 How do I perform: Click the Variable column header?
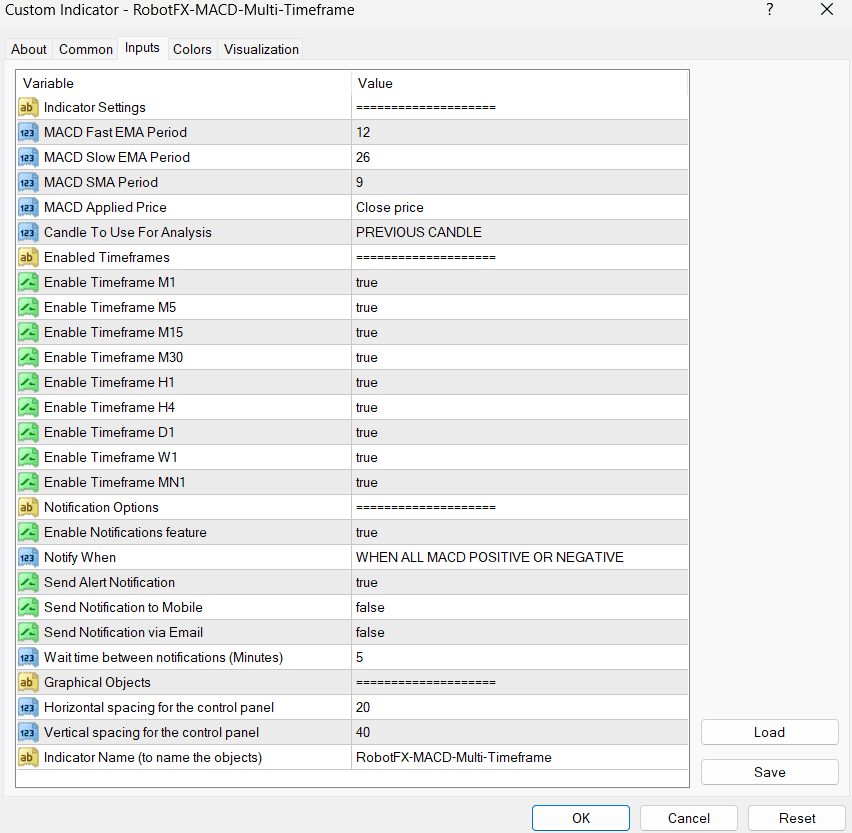(184, 83)
